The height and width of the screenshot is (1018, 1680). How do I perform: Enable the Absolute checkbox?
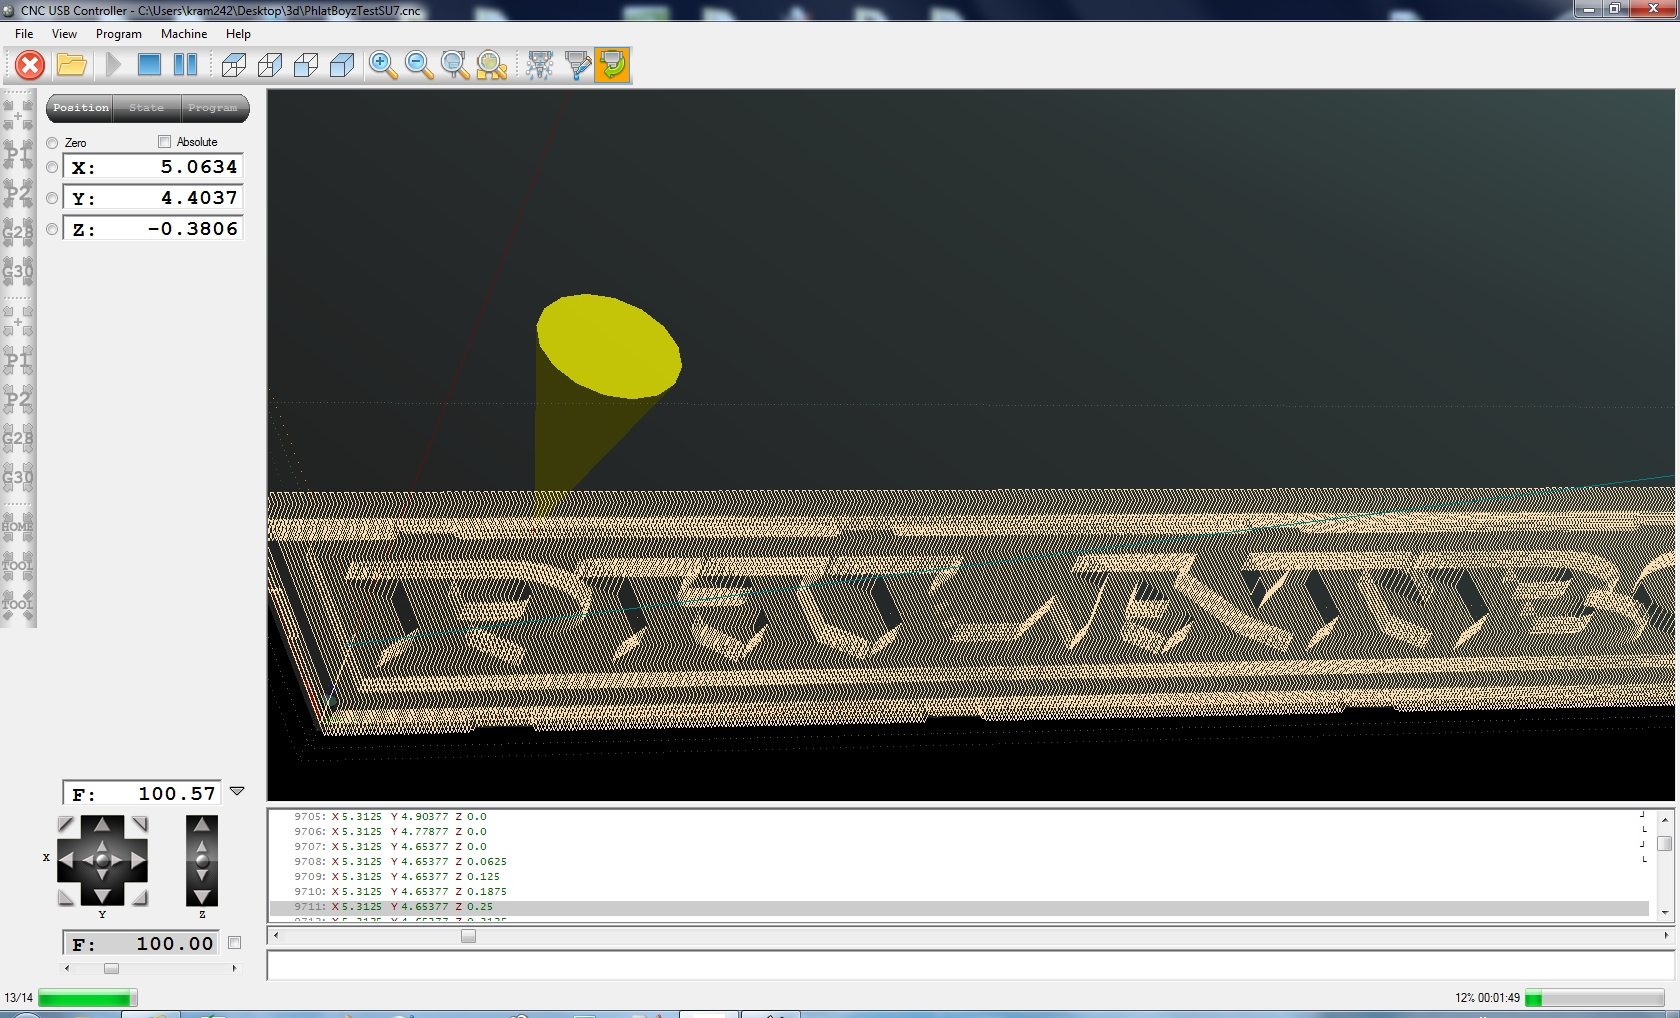pos(165,142)
